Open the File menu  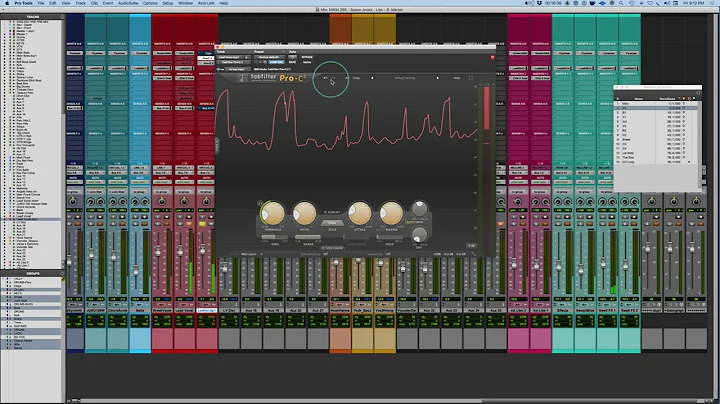(41, 3)
